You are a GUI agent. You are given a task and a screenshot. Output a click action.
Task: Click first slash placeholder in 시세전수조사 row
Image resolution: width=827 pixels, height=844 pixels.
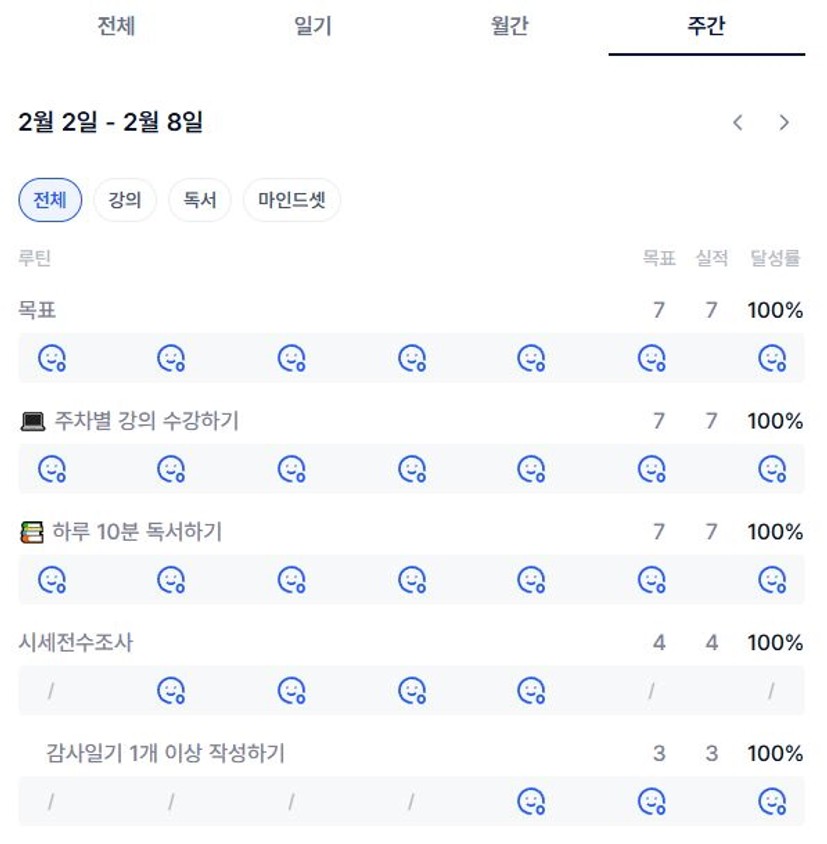click(51, 691)
